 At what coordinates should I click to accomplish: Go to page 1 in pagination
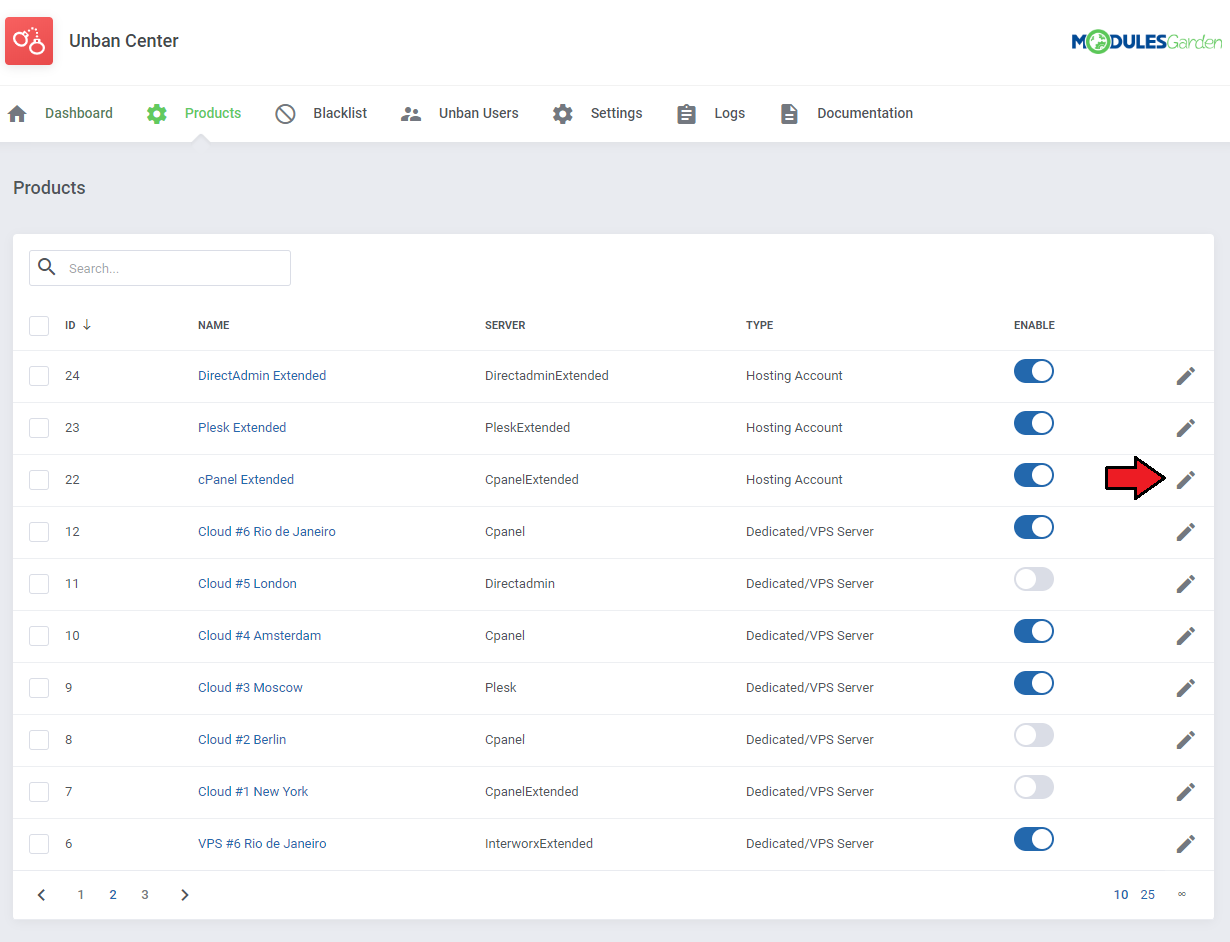click(81, 895)
